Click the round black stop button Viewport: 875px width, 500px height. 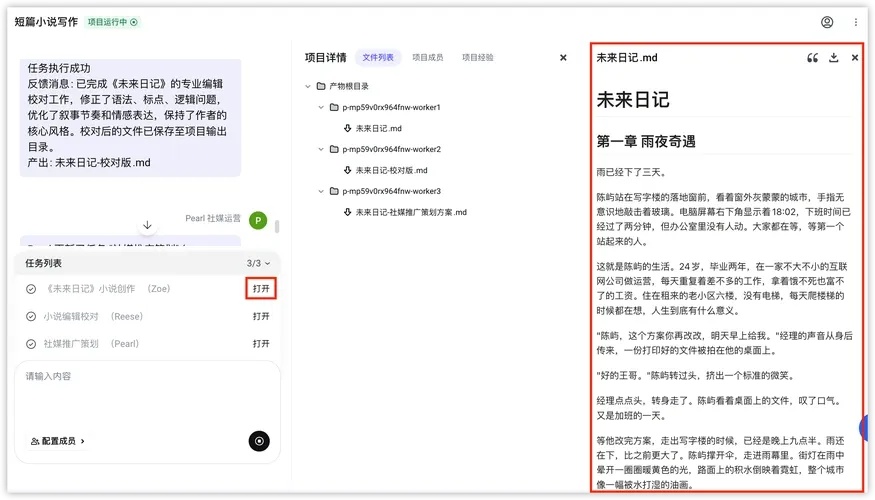pos(259,441)
